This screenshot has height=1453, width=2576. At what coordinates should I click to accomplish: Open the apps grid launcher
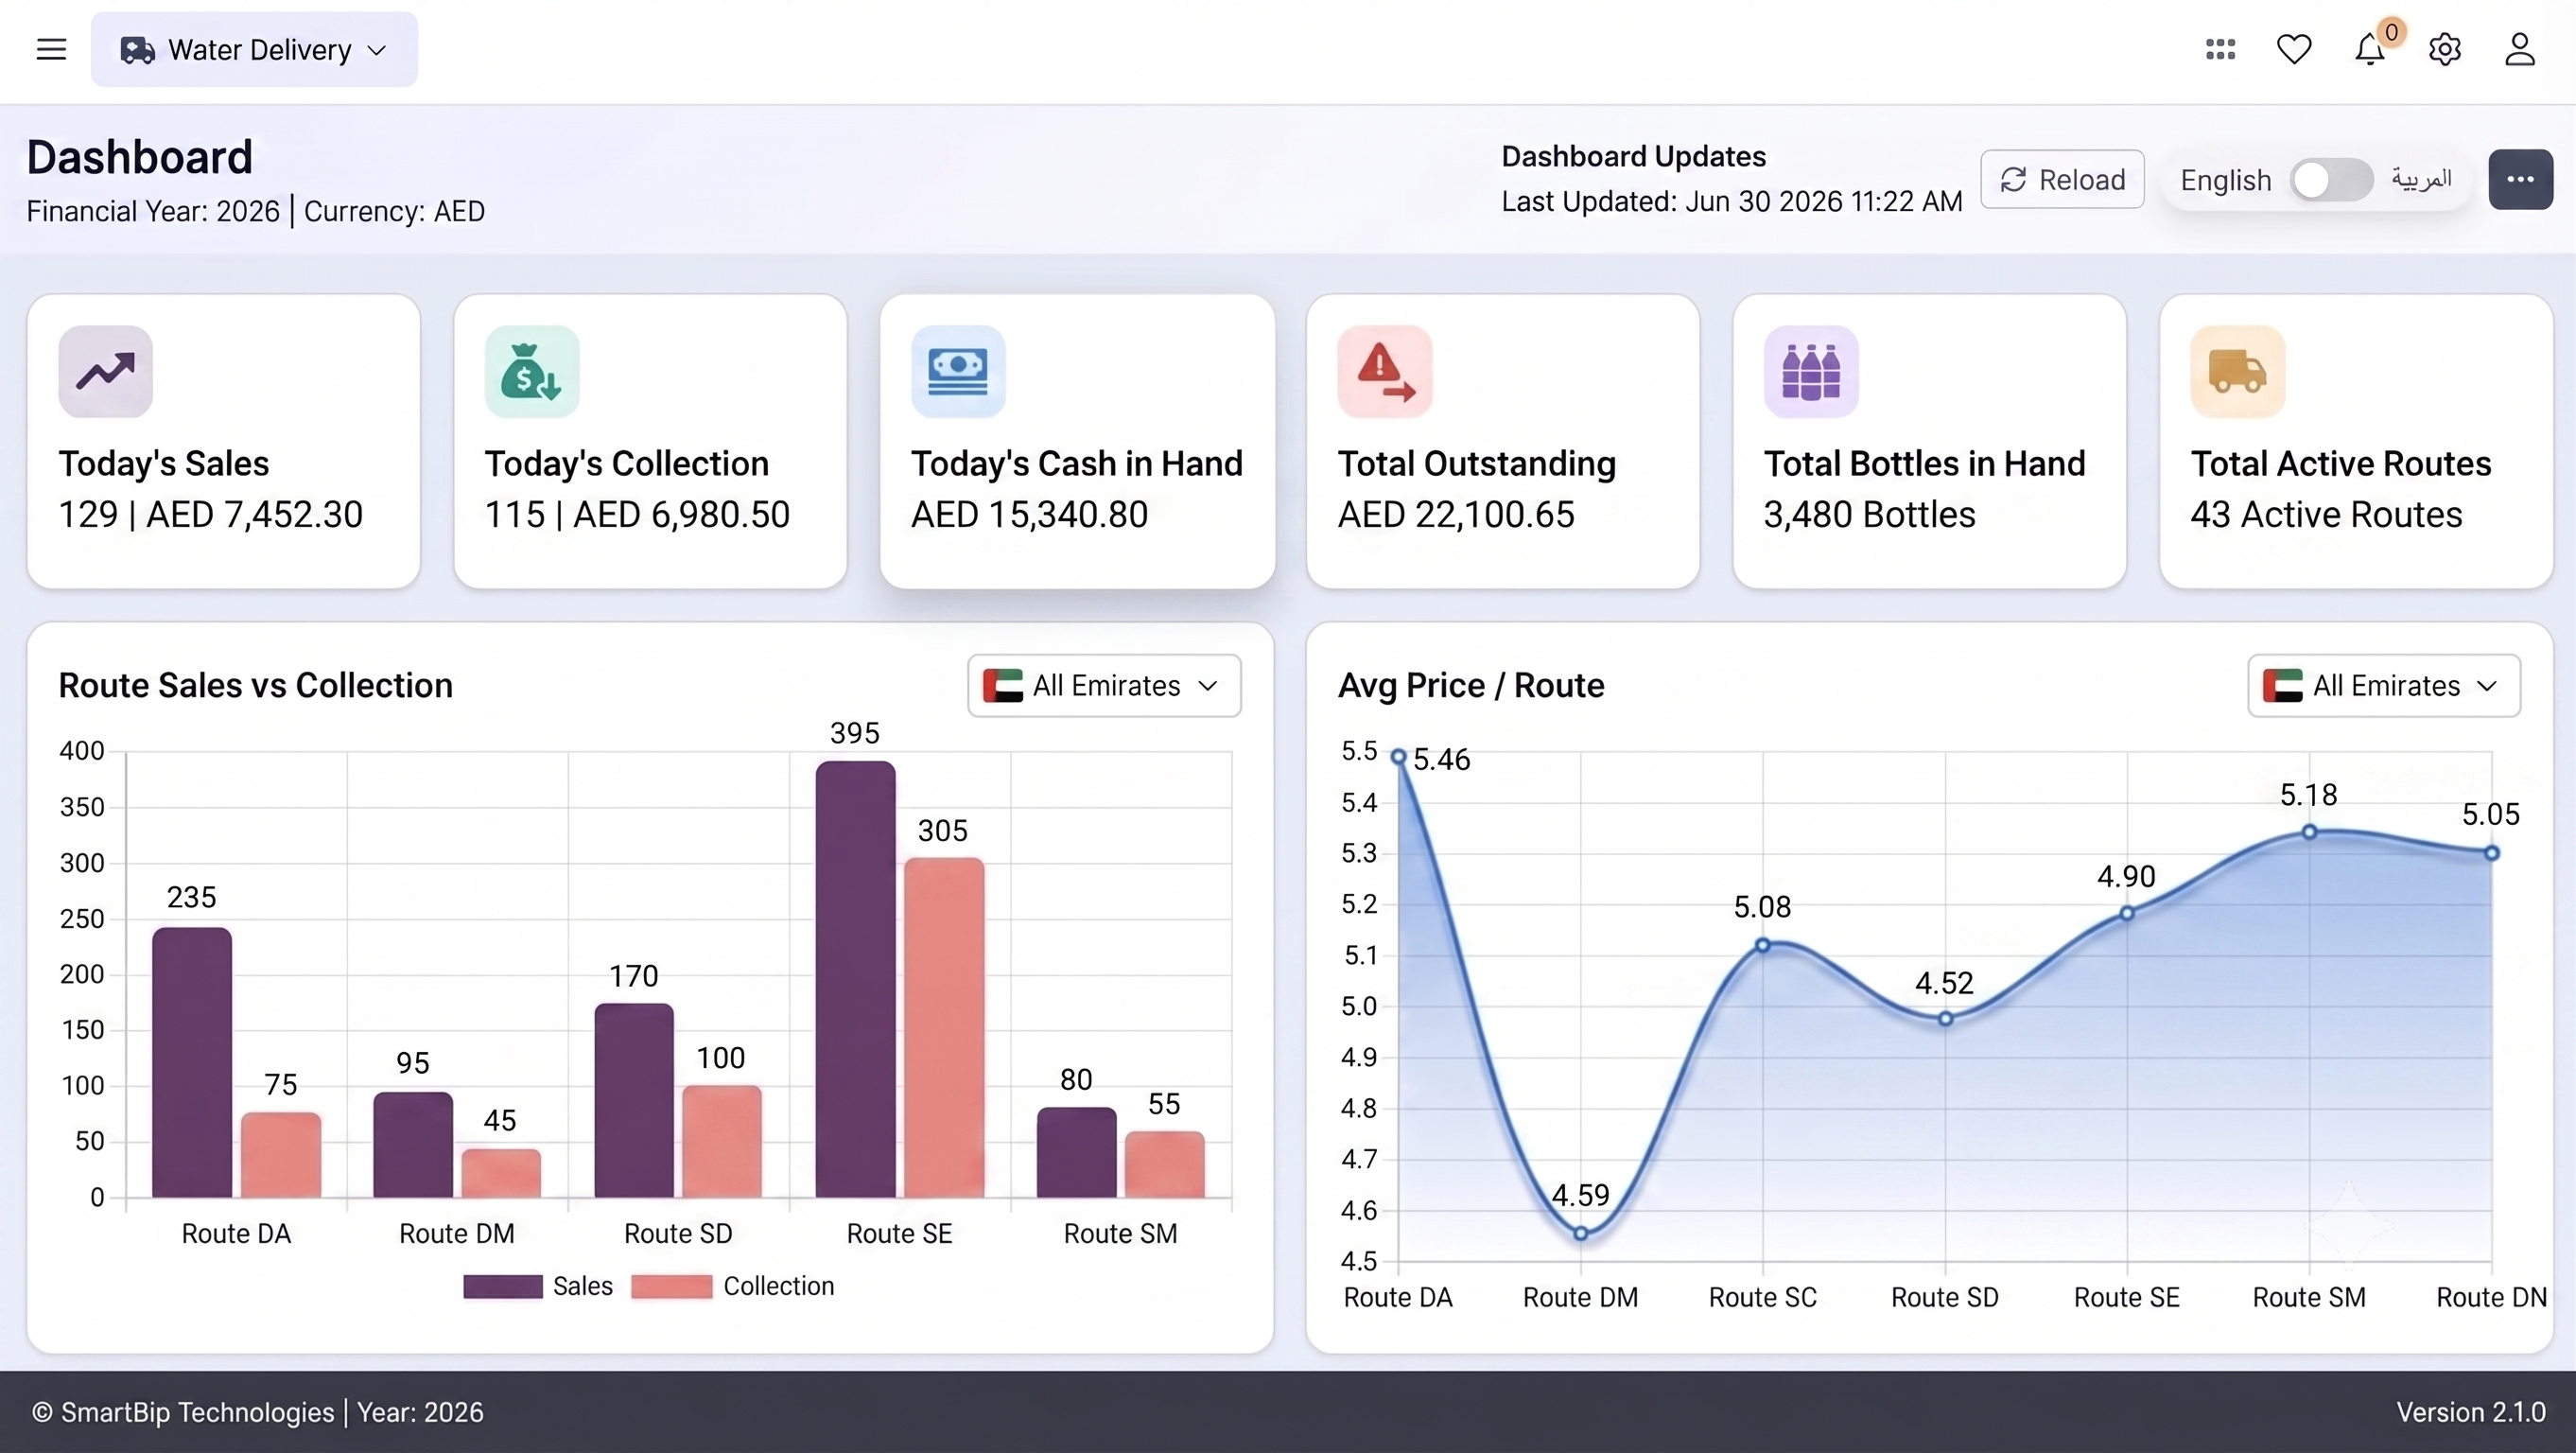tap(2220, 49)
